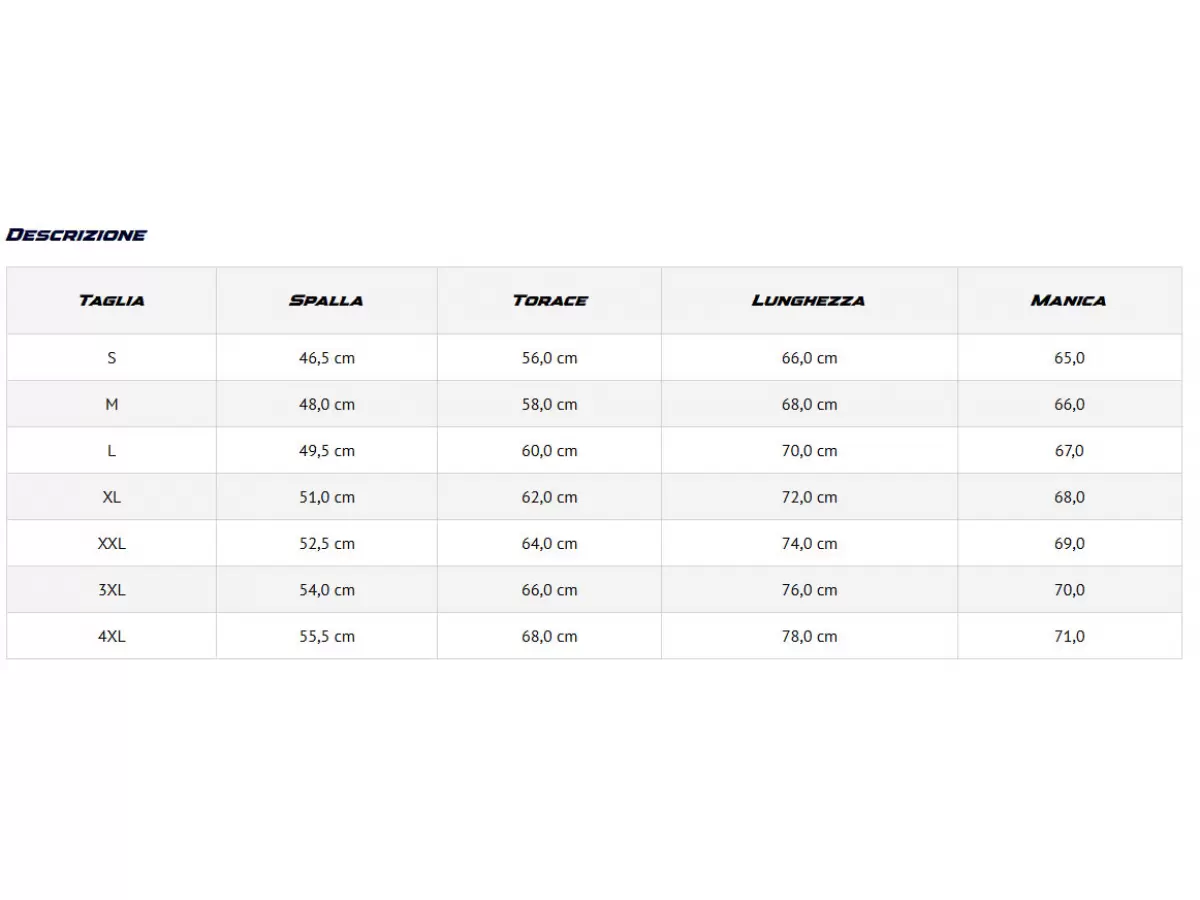Select size 4XL row label
This screenshot has height=900, width=1200.
(x=112, y=636)
